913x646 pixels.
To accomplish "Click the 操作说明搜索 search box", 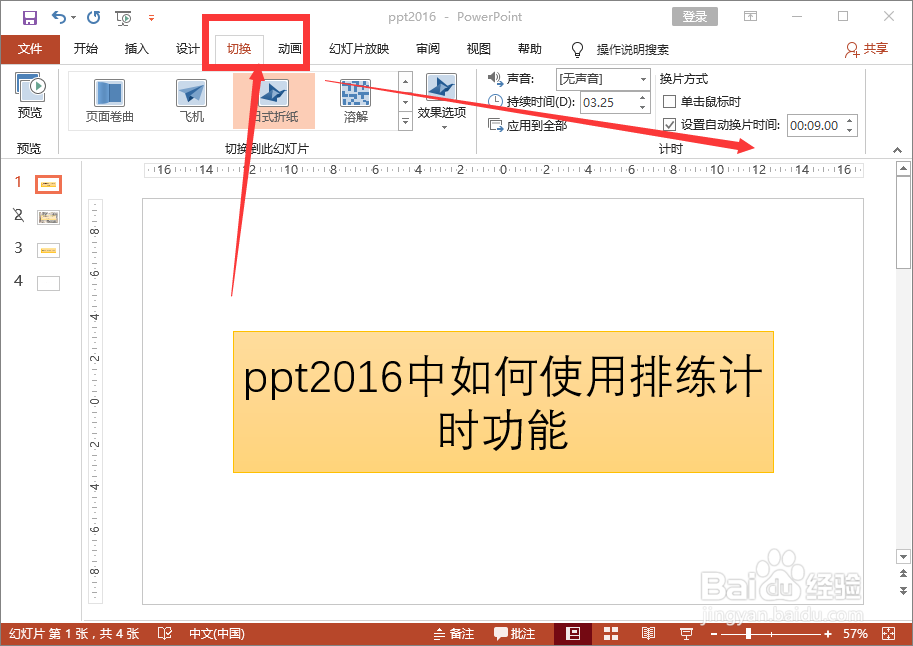I will 632,50.
